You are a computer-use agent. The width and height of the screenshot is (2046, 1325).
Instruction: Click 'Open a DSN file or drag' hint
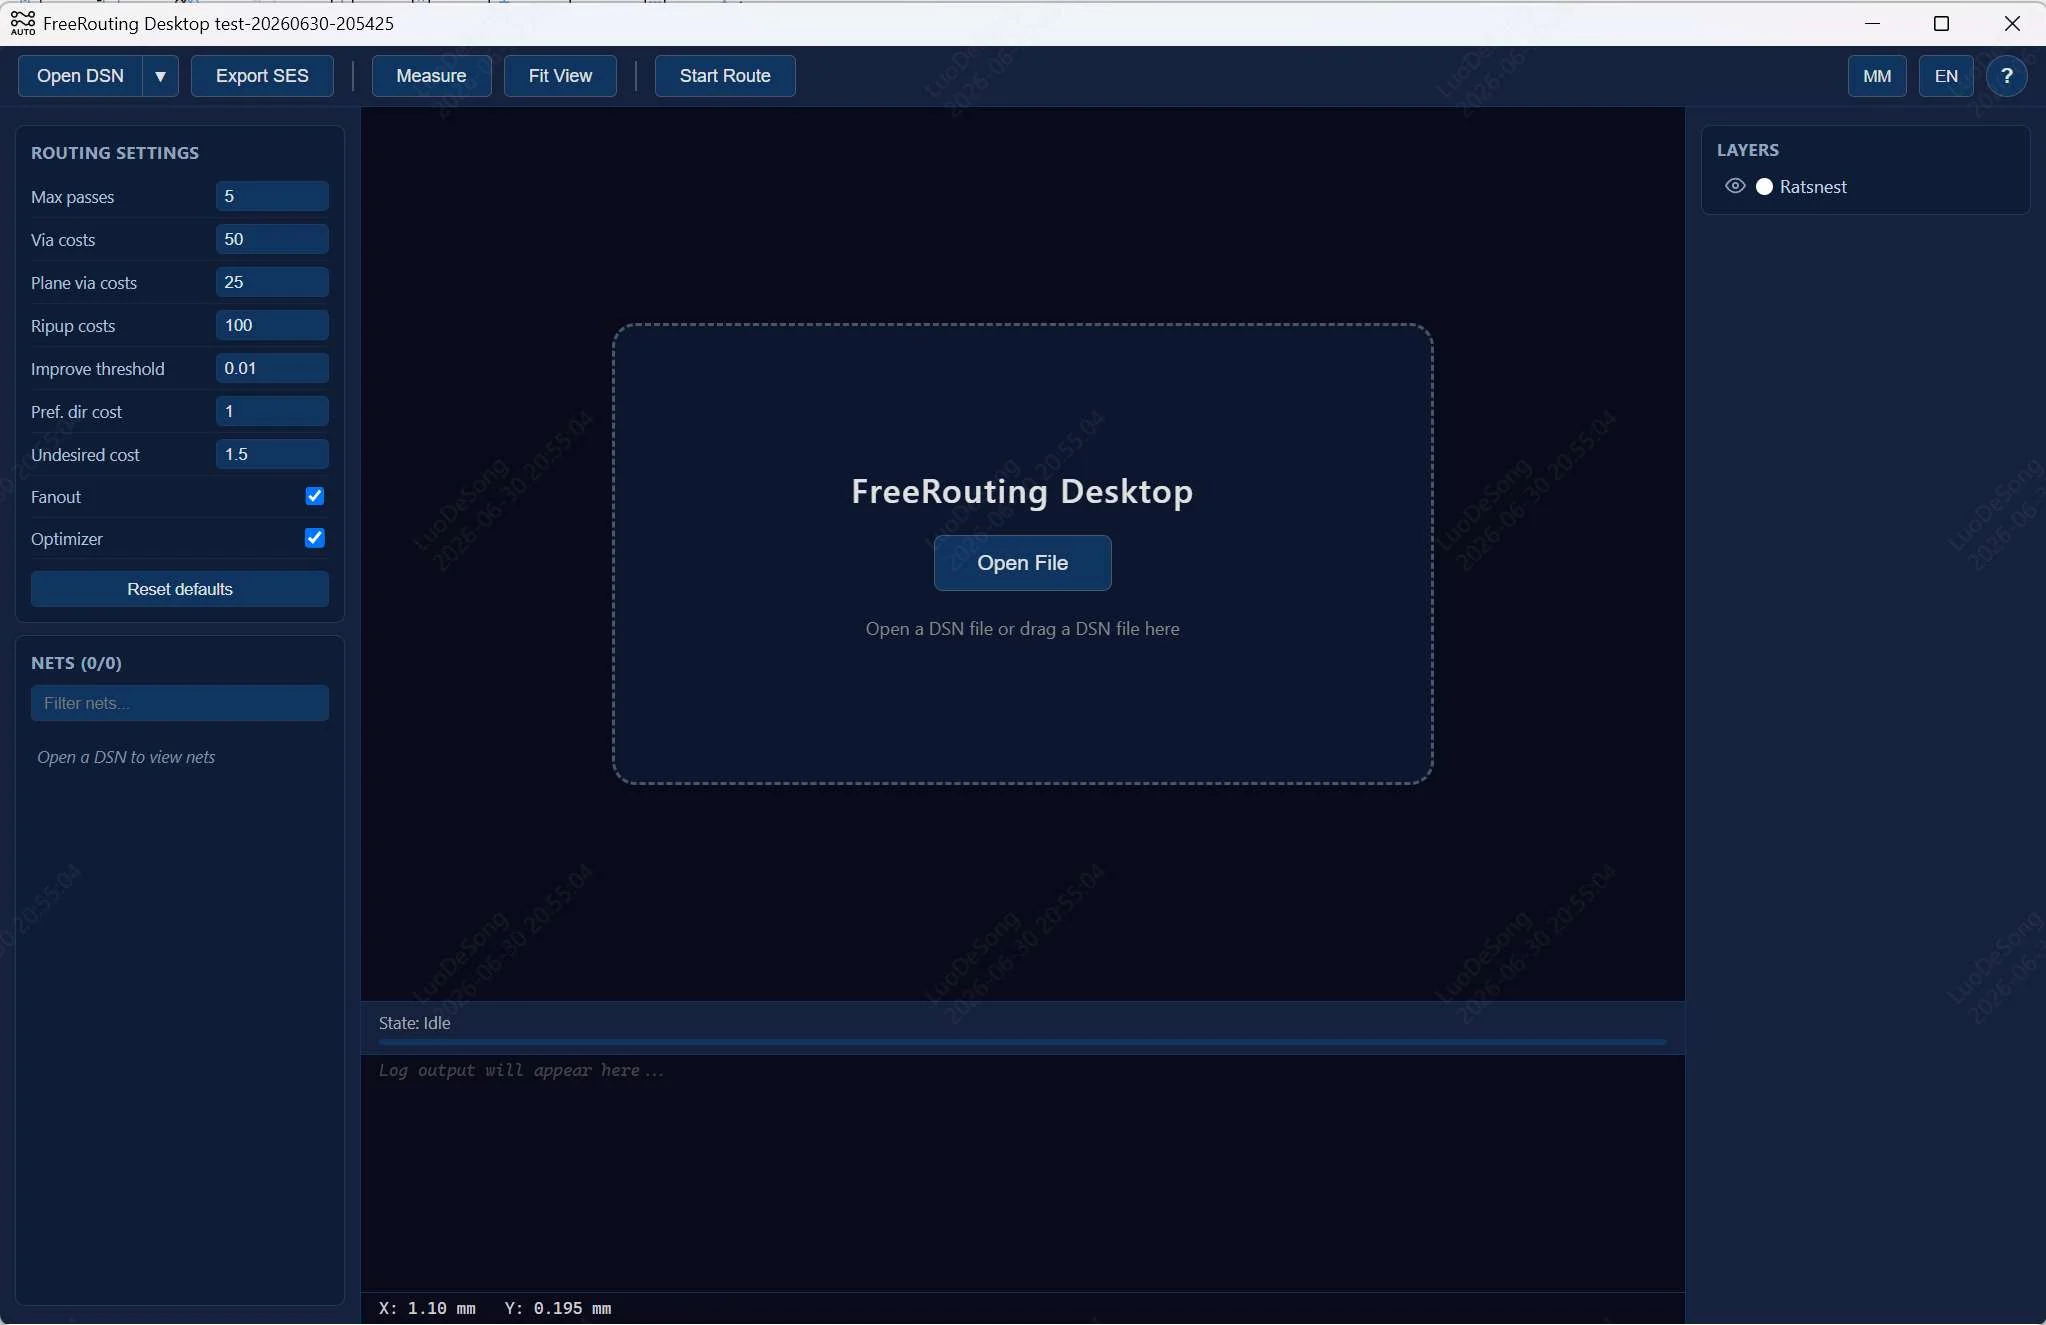point(1022,629)
